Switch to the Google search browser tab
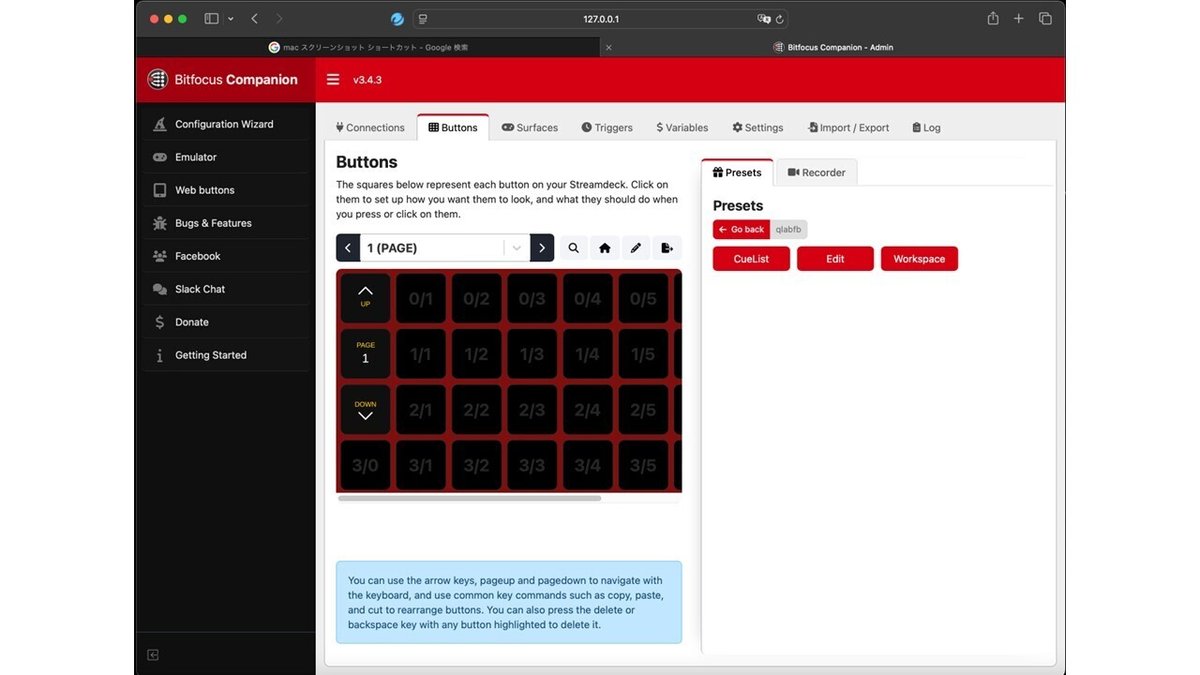 (368, 47)
